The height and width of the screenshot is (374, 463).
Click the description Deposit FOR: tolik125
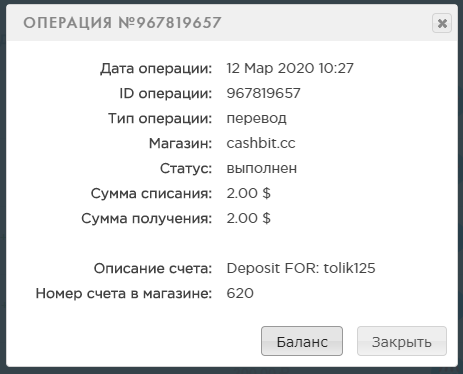coord(301,268)
